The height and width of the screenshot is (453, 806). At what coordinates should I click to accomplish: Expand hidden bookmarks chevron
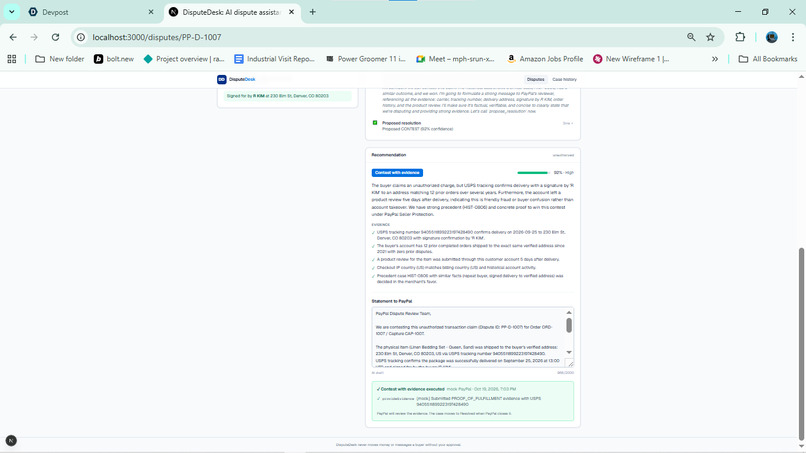(x=715, y=59)
